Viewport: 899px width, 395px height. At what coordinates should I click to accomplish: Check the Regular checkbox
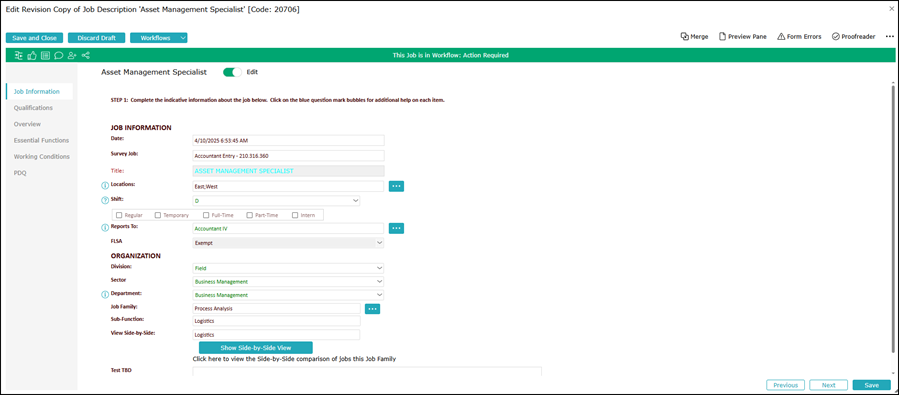pyautogui.click(x=119, y=216)
